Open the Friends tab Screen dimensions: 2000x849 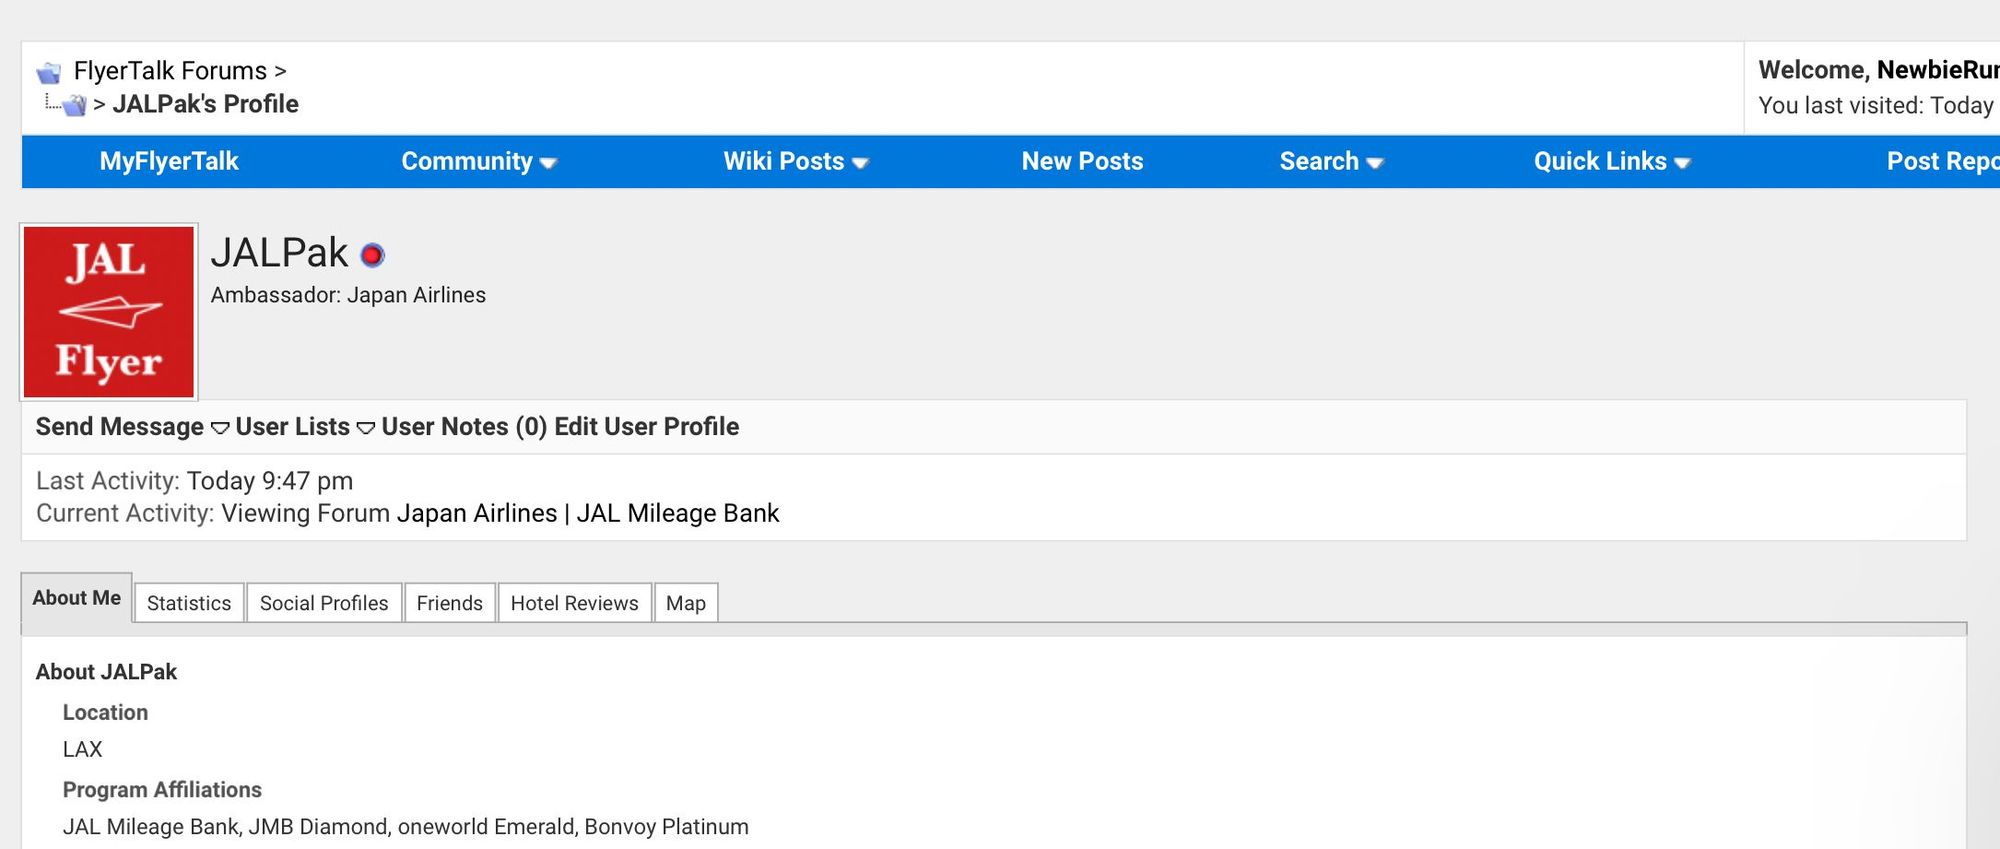450,603
